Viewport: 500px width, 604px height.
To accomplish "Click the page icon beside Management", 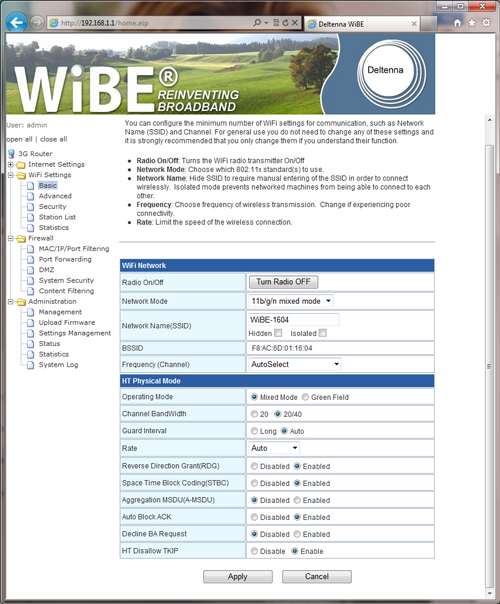I will tap(30, 312).
